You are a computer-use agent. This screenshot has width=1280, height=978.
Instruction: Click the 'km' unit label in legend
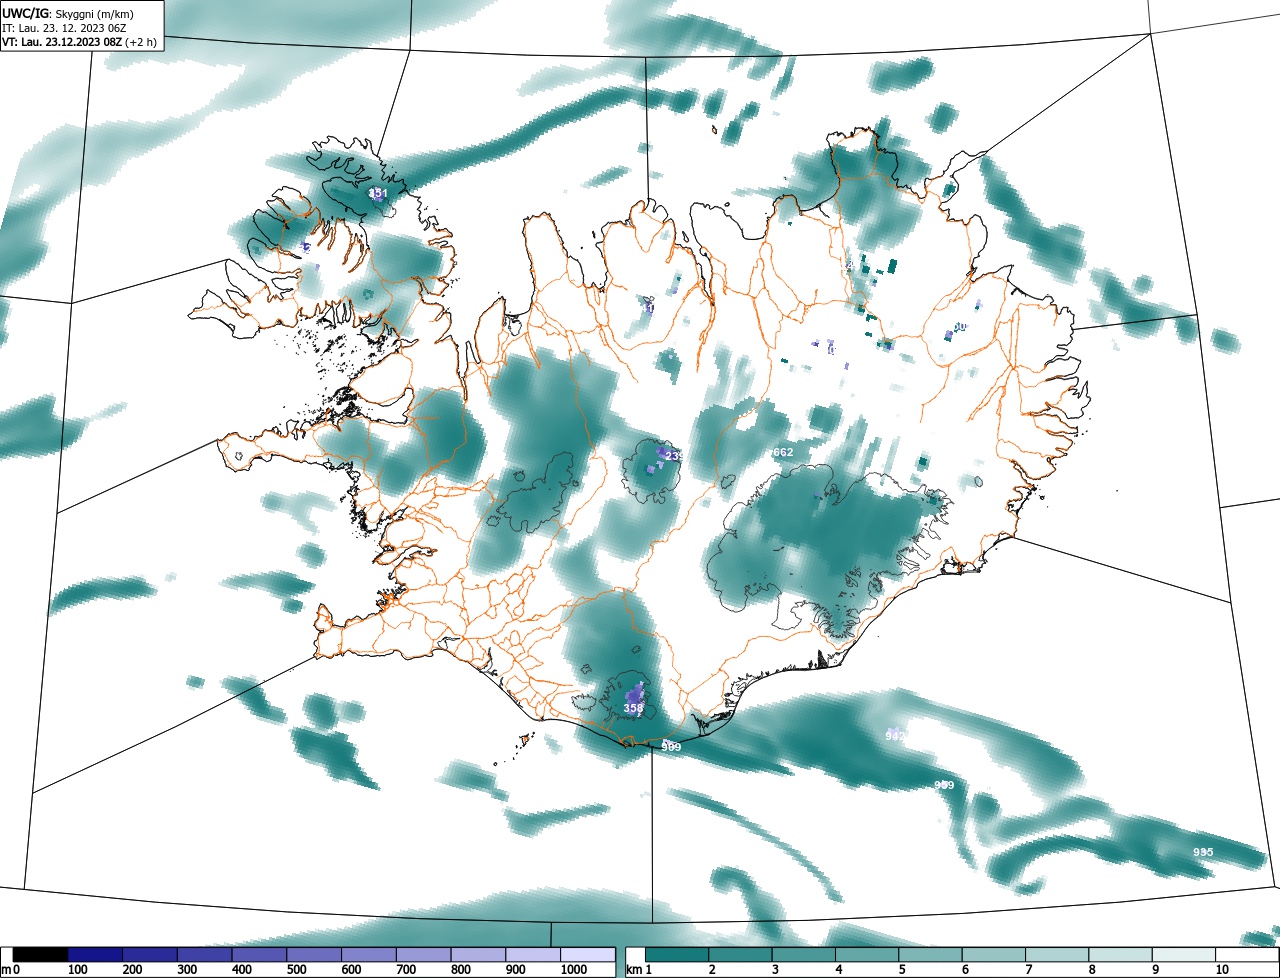(633, 970)
